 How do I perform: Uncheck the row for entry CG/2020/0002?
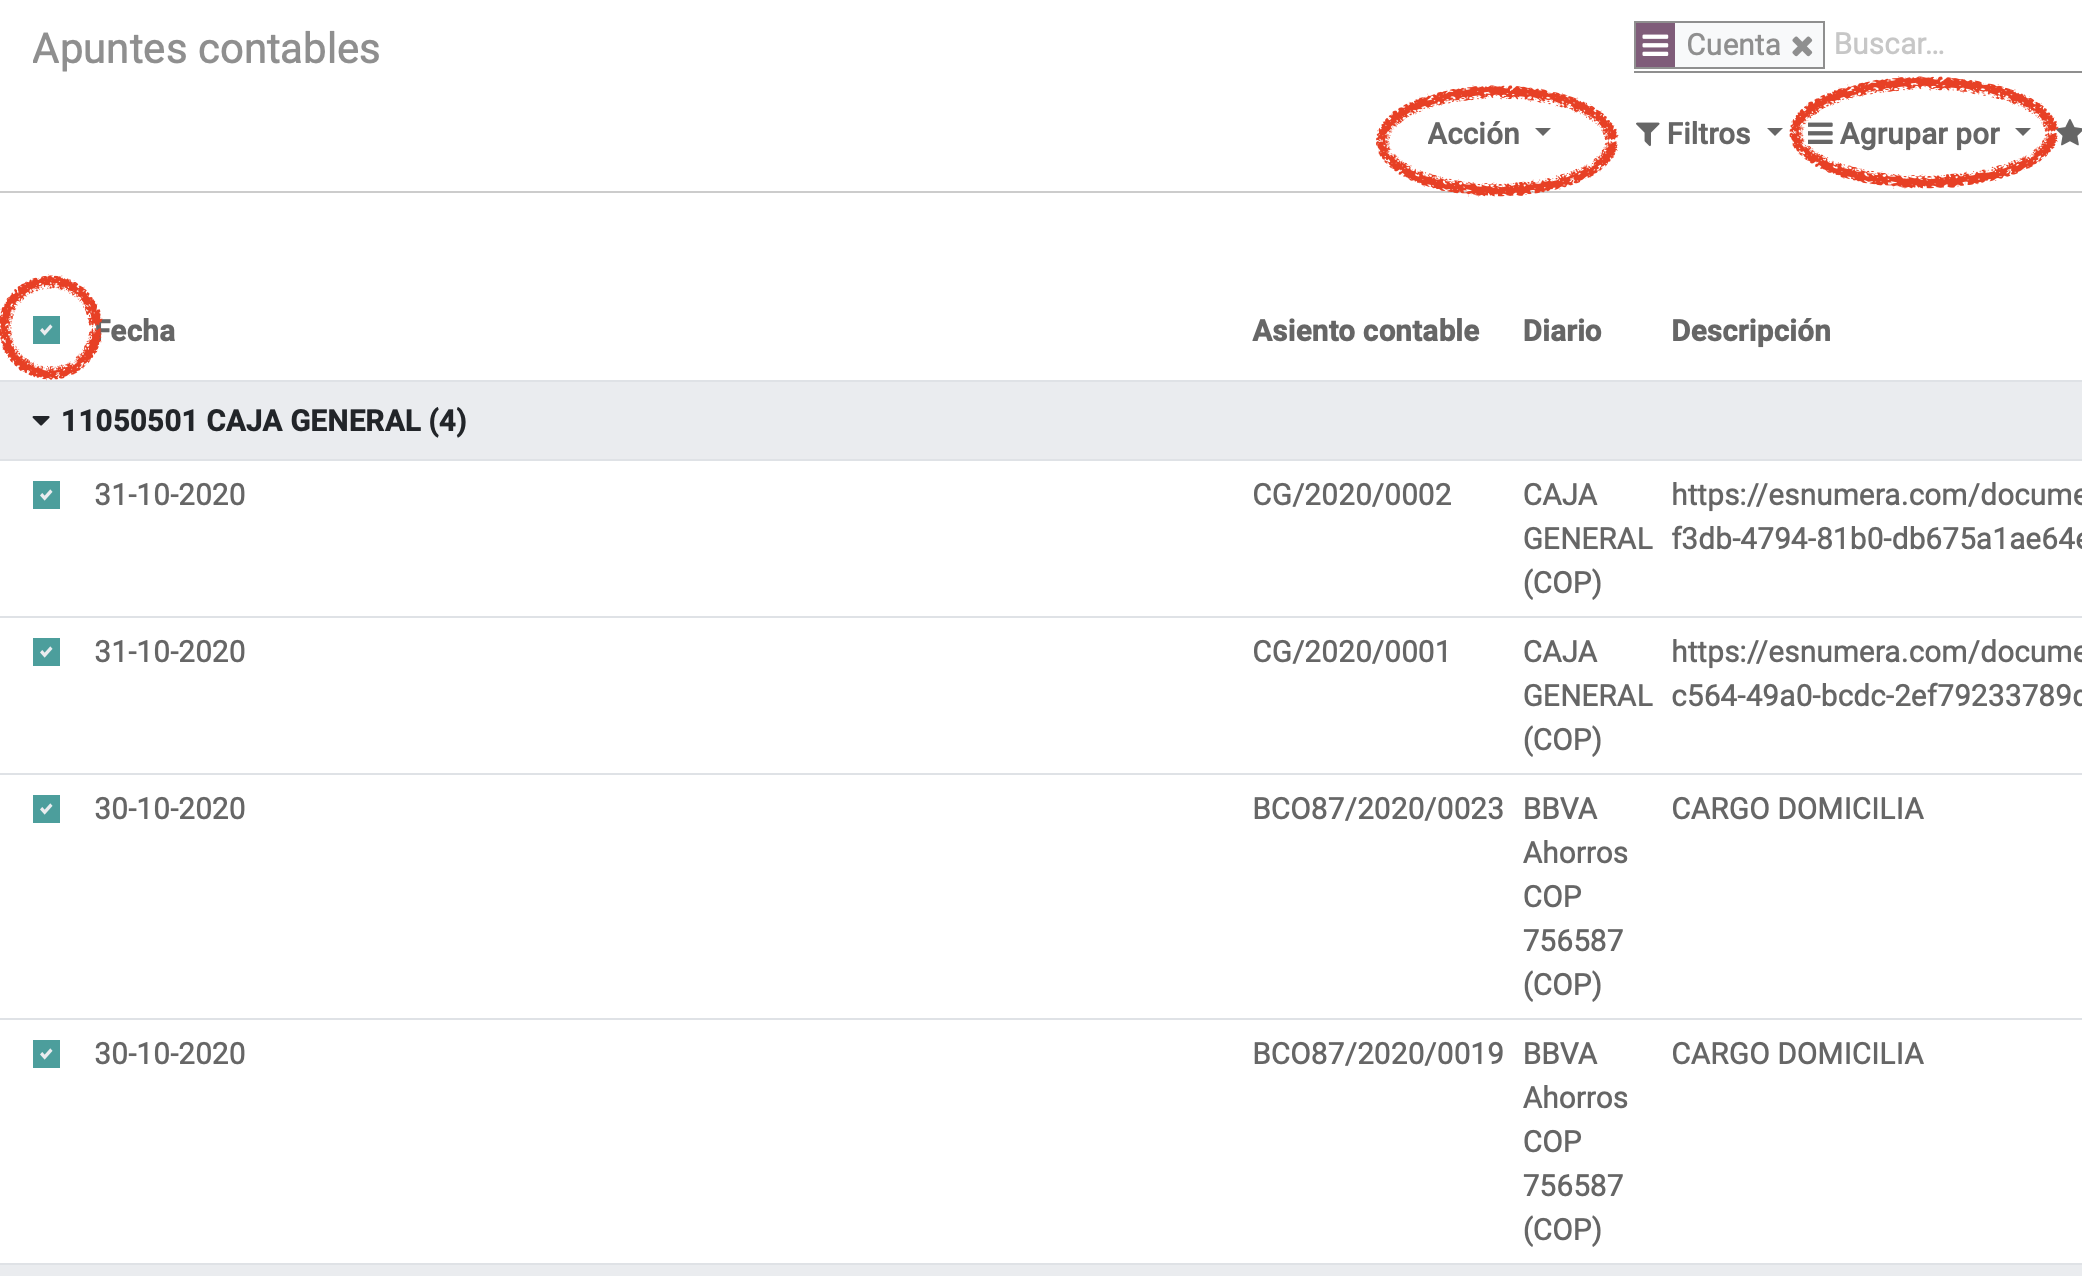click(x=46, y=495)
